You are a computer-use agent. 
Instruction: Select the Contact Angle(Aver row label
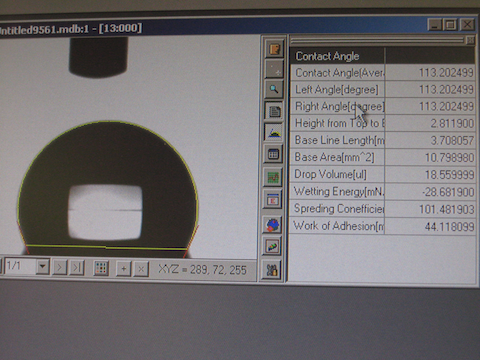tap(339, 73)
